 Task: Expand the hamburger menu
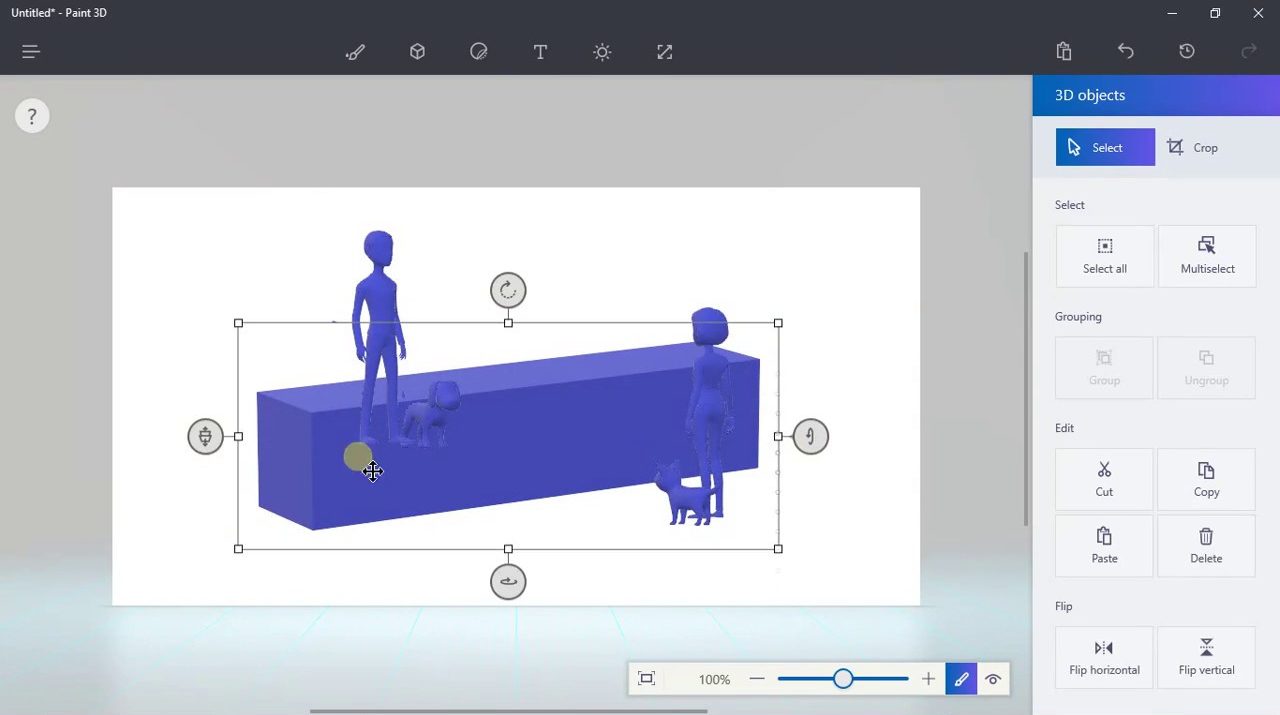pyautogui.click(x=30, y=51)
